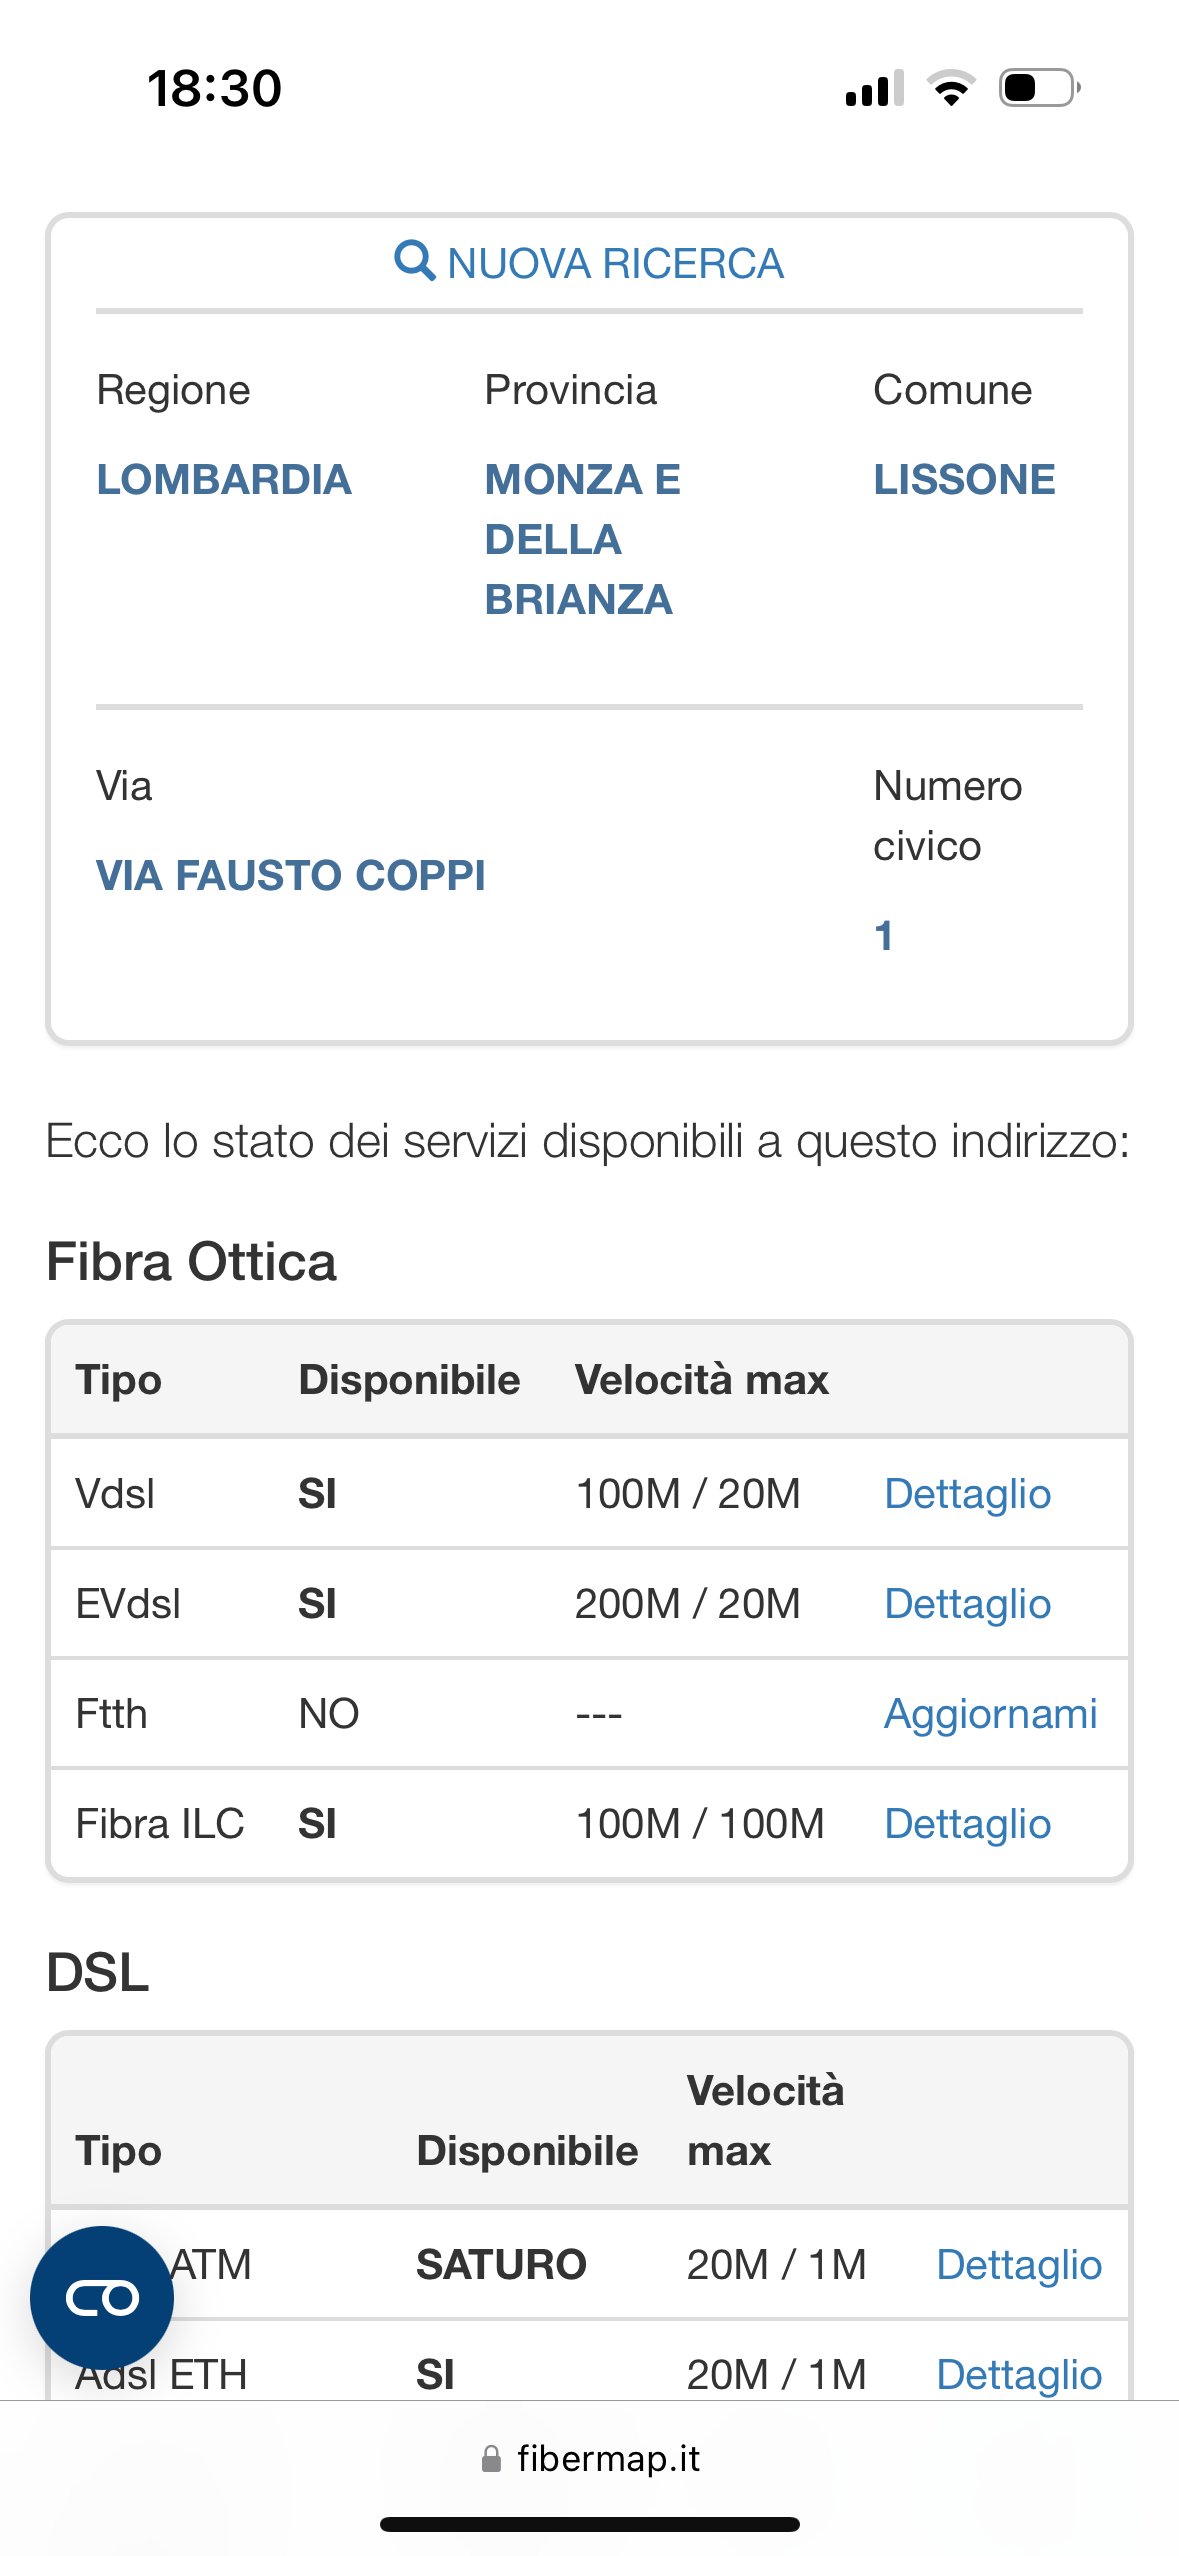Click civic number 1 link
Viewport: 1179px width, 2556px height.
(883, 936)
